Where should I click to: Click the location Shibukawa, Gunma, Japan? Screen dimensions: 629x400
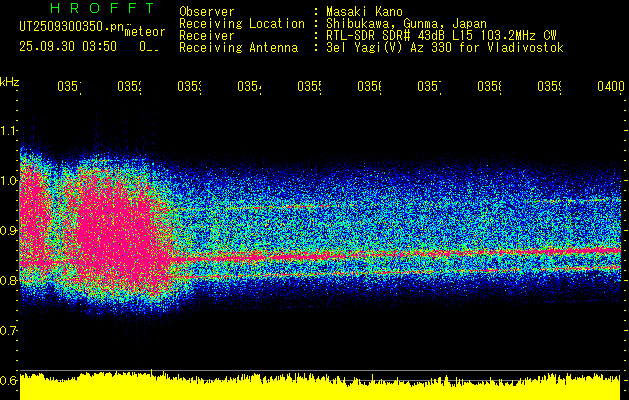pyautogui.click(x=406, y=24)
